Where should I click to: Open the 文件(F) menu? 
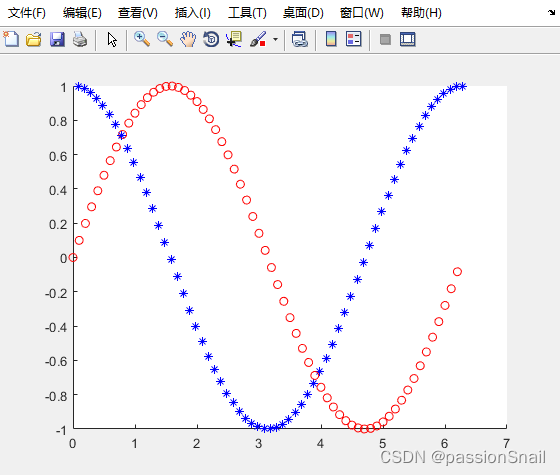click(27, 13)
